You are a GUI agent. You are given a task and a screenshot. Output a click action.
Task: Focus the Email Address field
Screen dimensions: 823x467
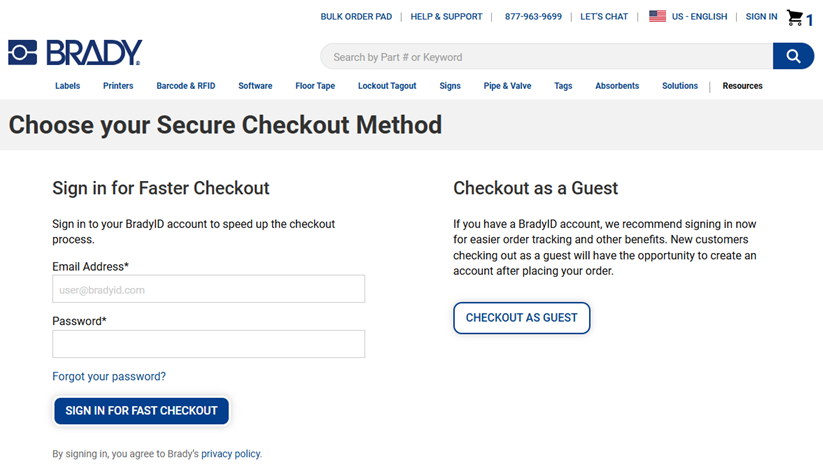[208, 289]
